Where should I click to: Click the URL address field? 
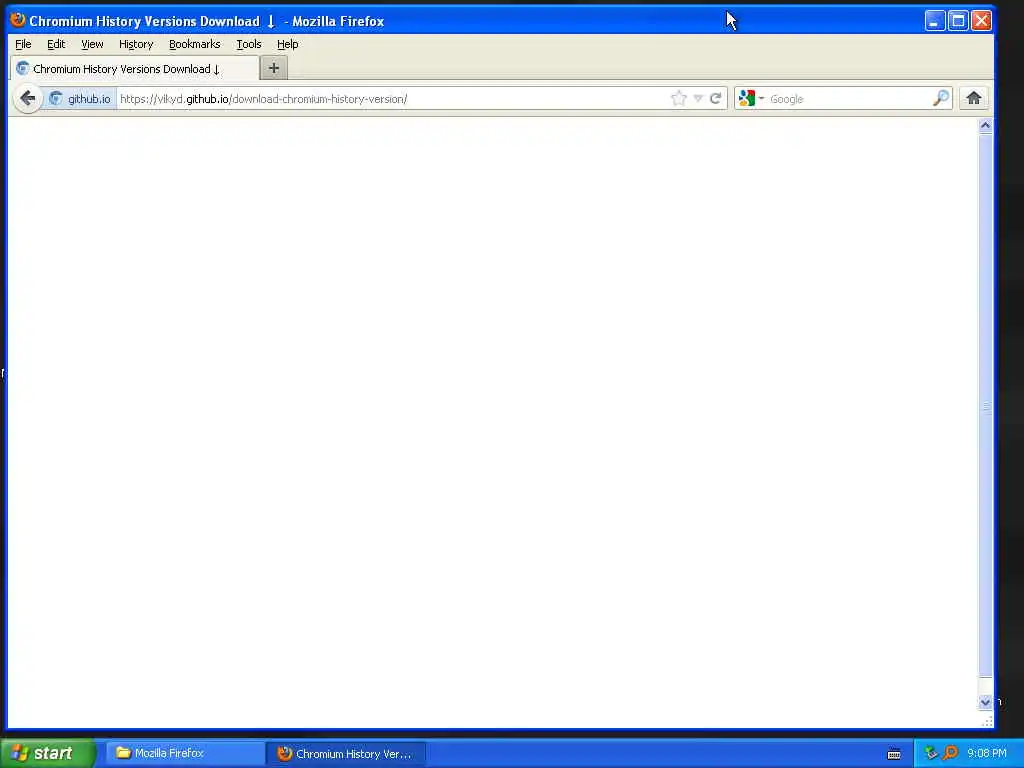click(x=392, y=99)
